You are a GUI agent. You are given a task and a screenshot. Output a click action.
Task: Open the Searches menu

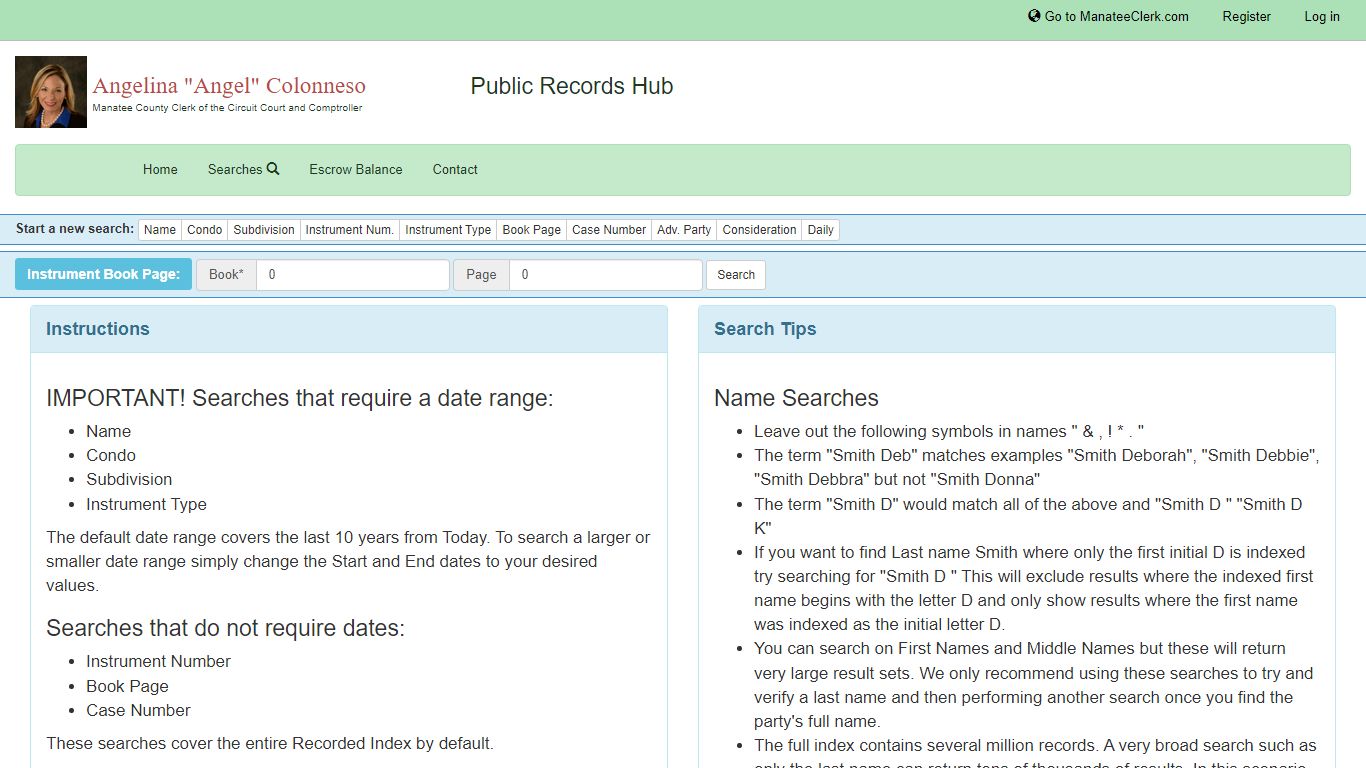(x=243, y=169)
